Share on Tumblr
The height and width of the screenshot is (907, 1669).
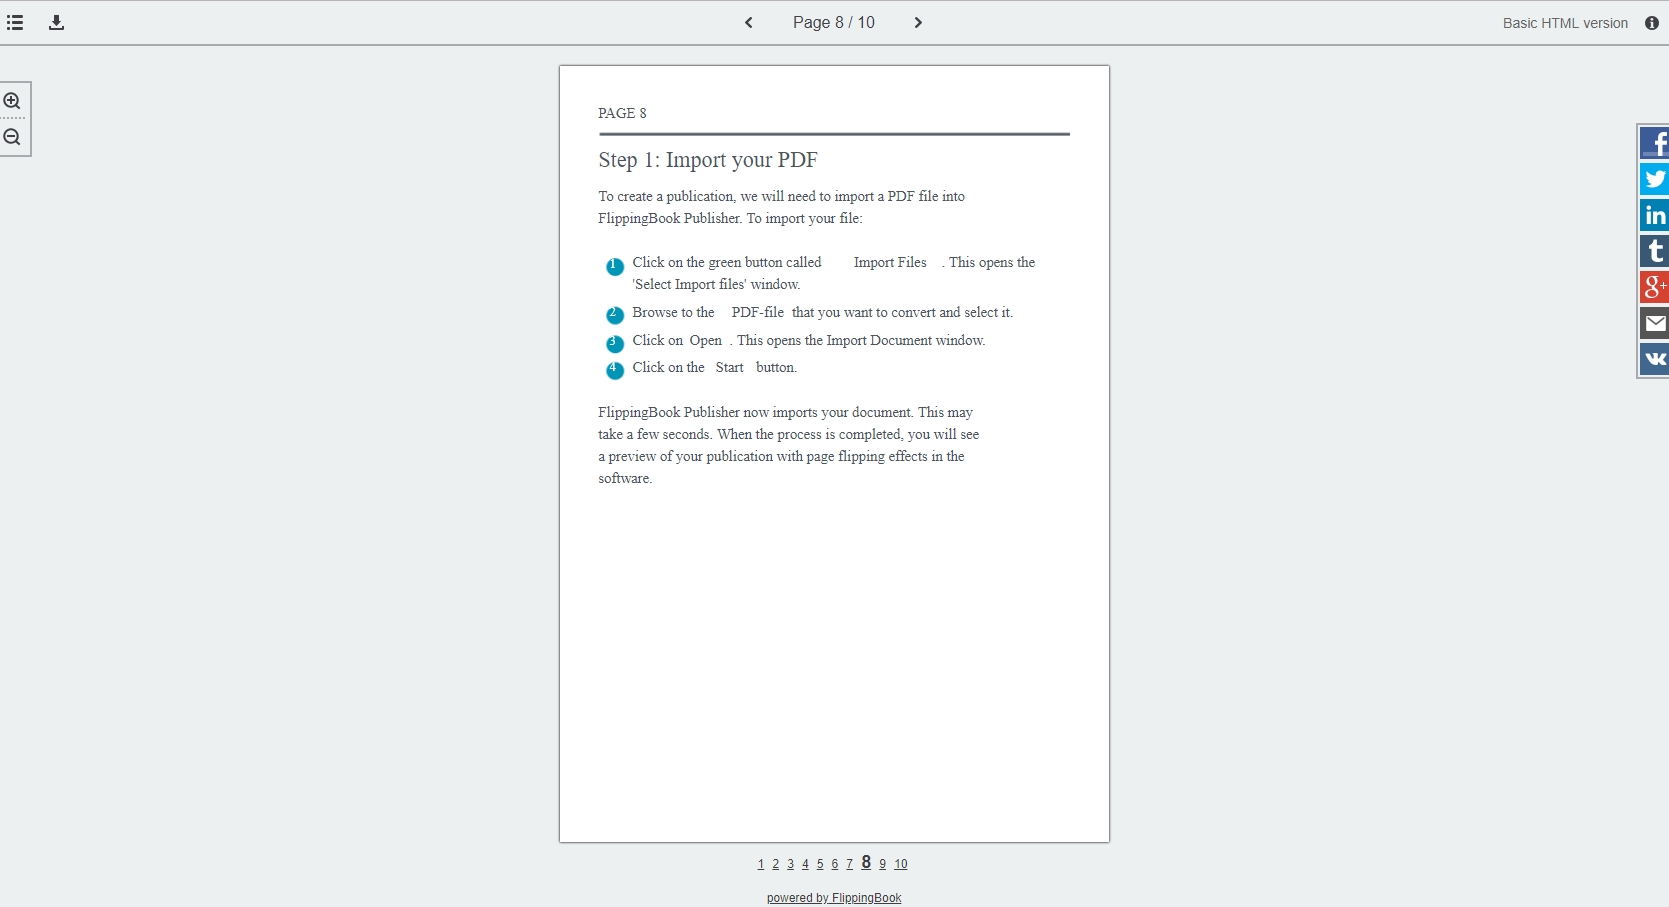point(1655,251)
